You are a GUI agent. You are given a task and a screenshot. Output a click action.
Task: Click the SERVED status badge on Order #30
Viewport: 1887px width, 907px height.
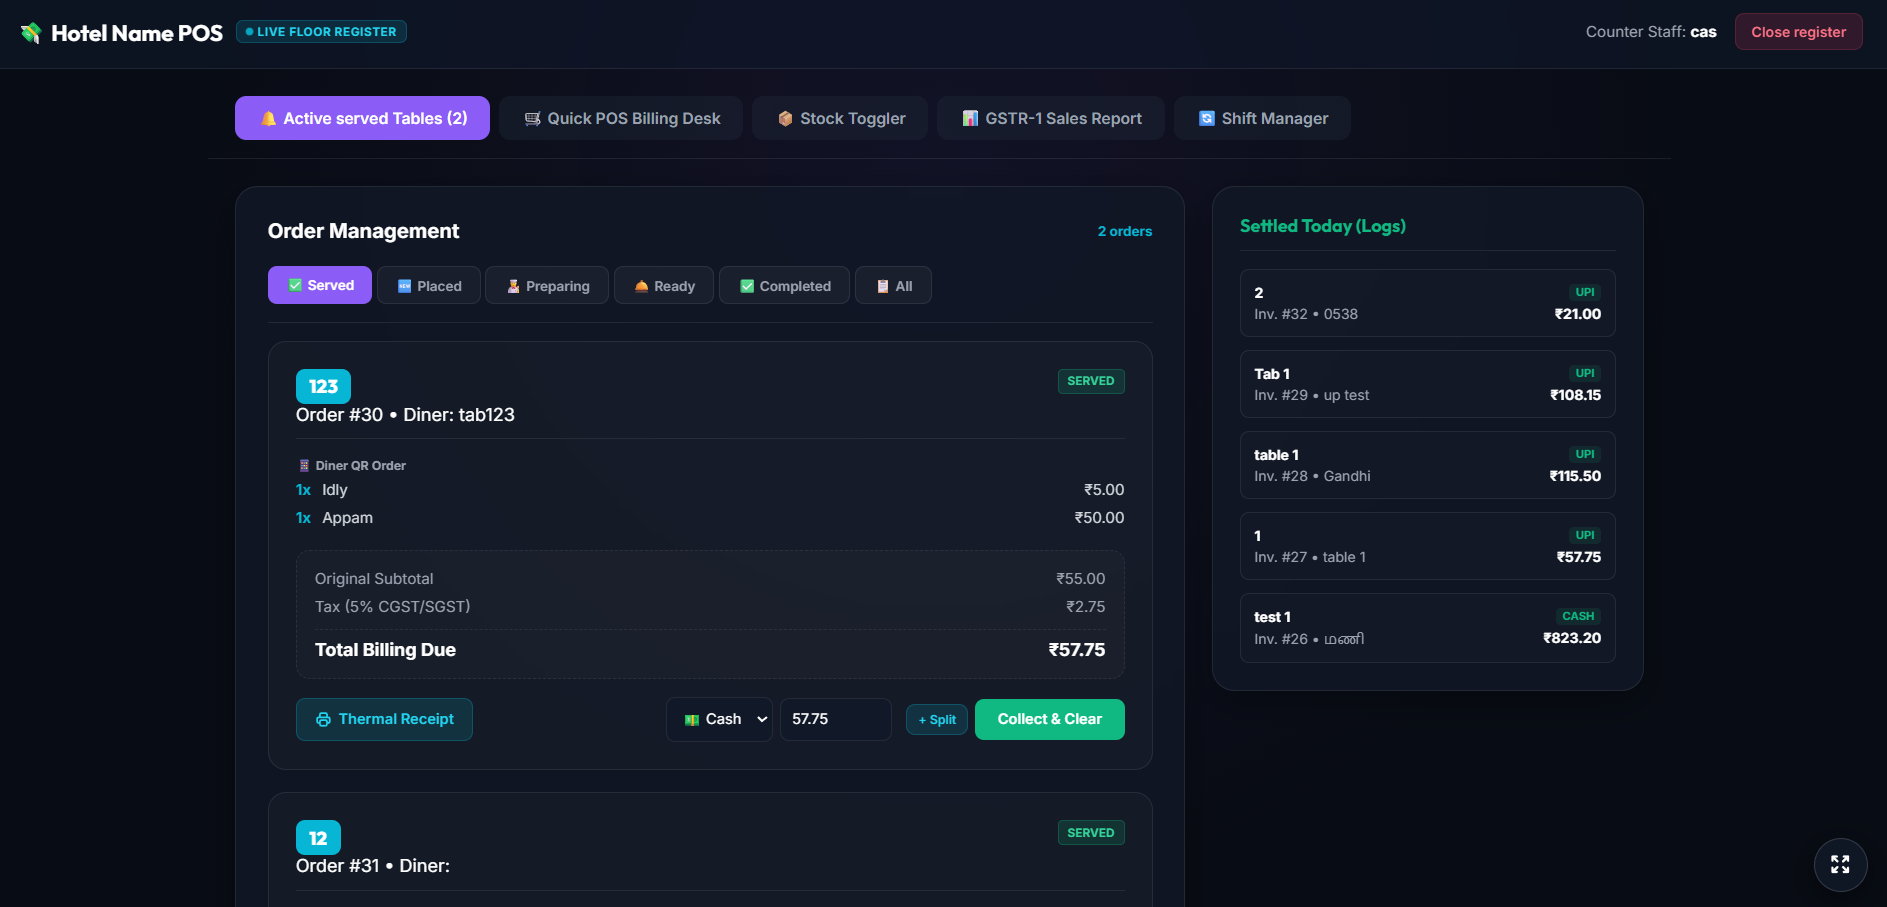[1091, 381]
